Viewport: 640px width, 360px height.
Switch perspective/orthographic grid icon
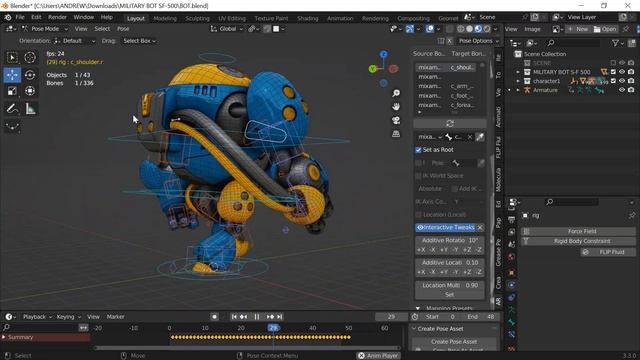tap(396, 134)
